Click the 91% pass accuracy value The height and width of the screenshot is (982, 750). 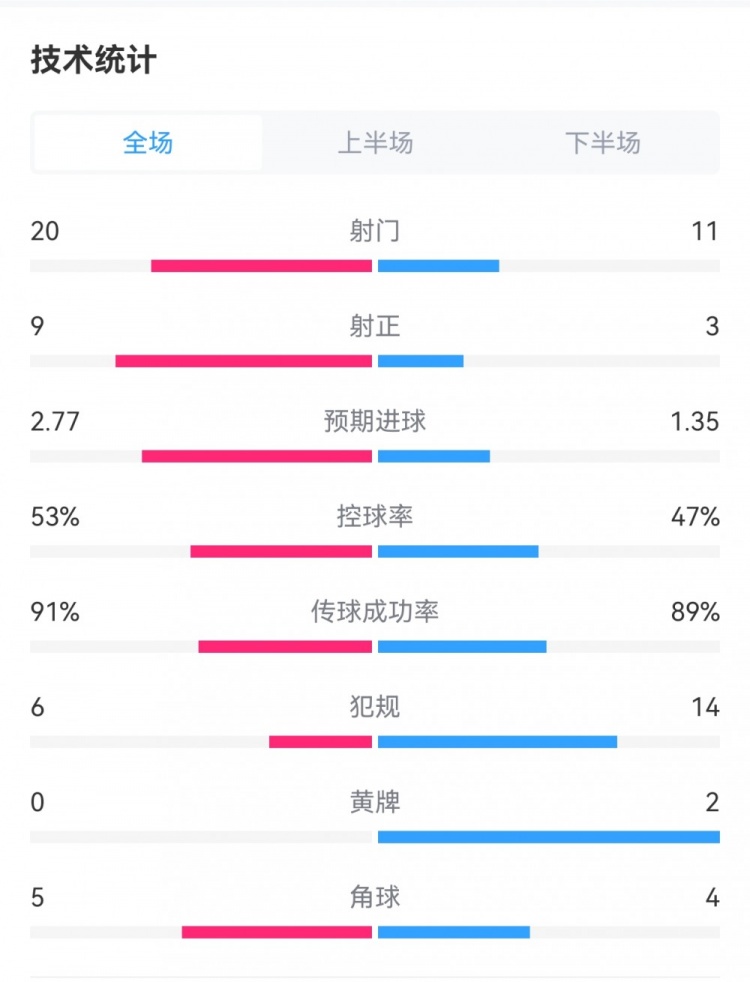point(55,611)
